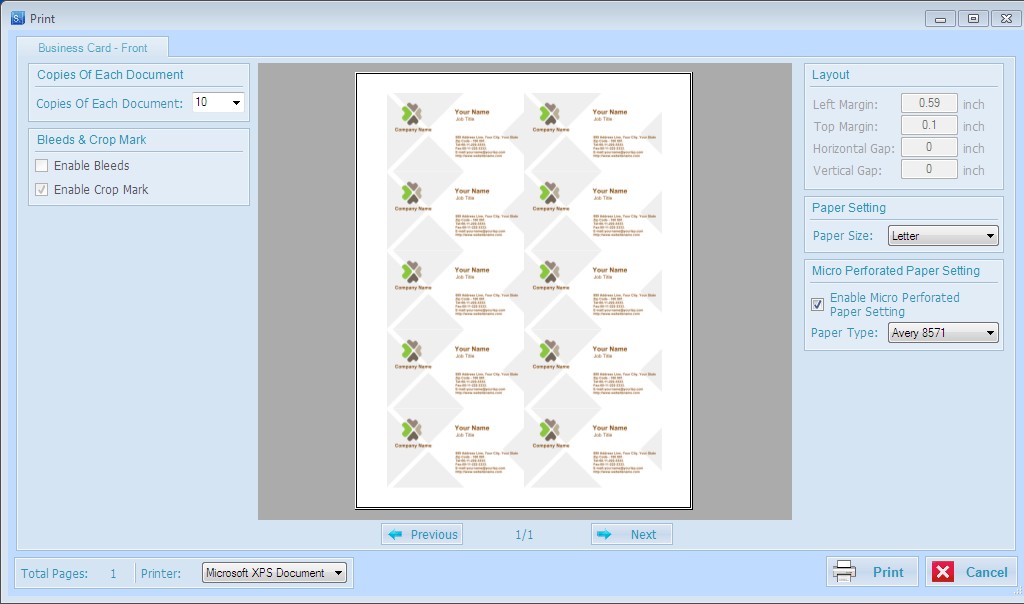The image size is (1024, 604).
Task: Disable Micro Perforated Paper Setting checkbox
Action: click(818, 304)
